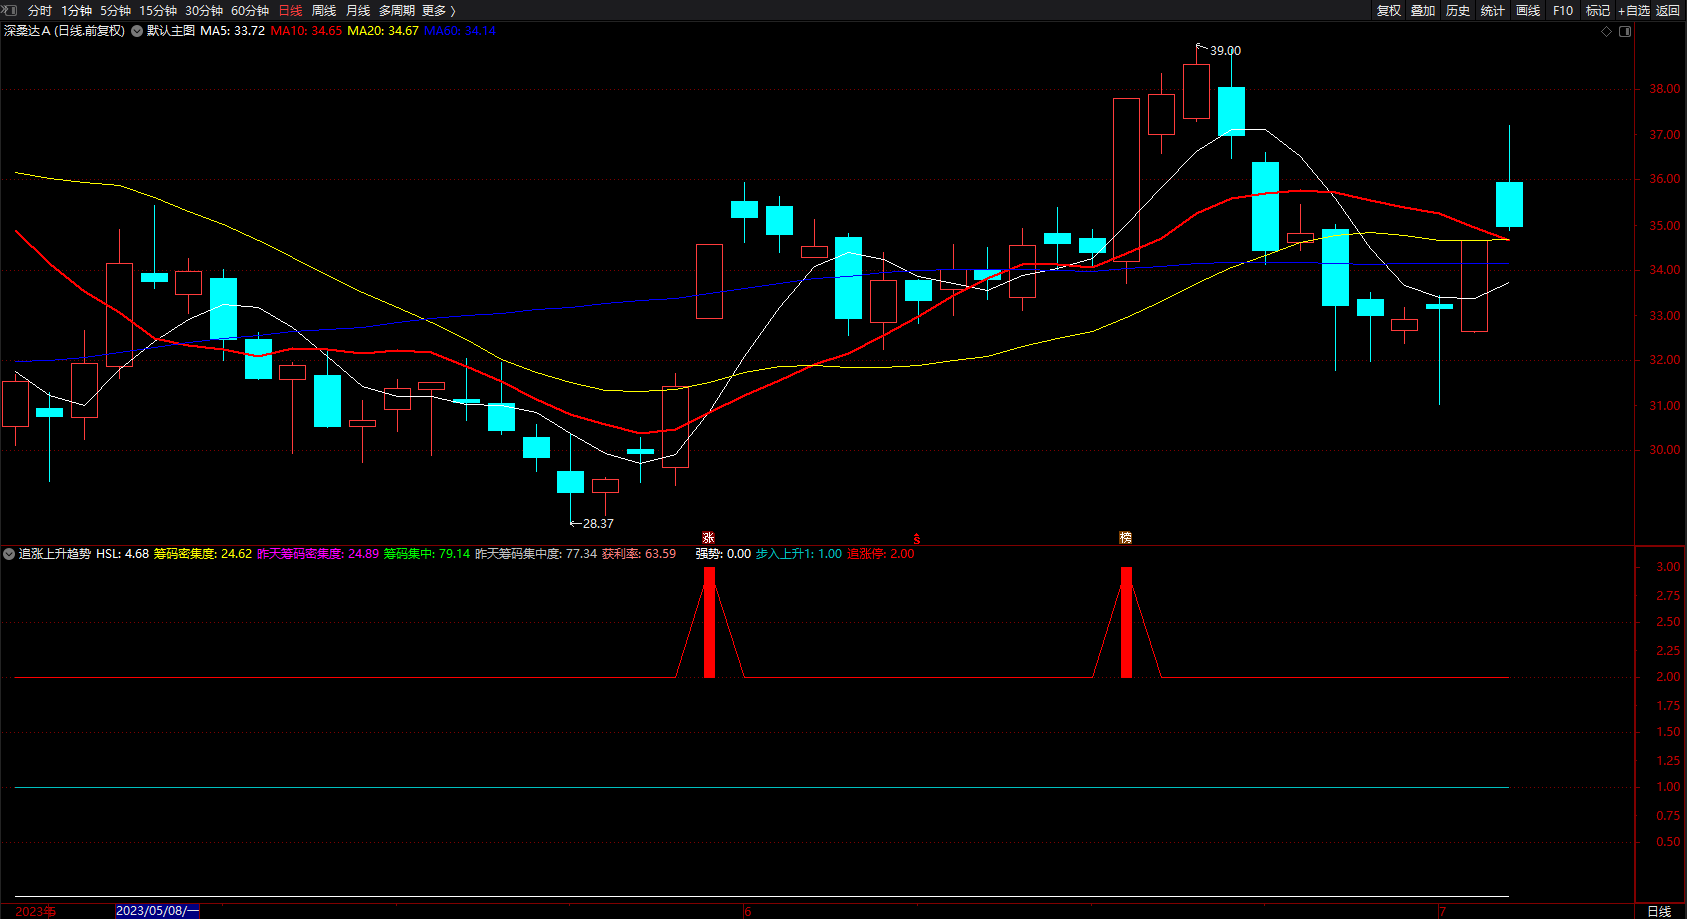Click the stock title 深桑达A (日线.前复权)
1687x919 pixels.
(64, 31)
